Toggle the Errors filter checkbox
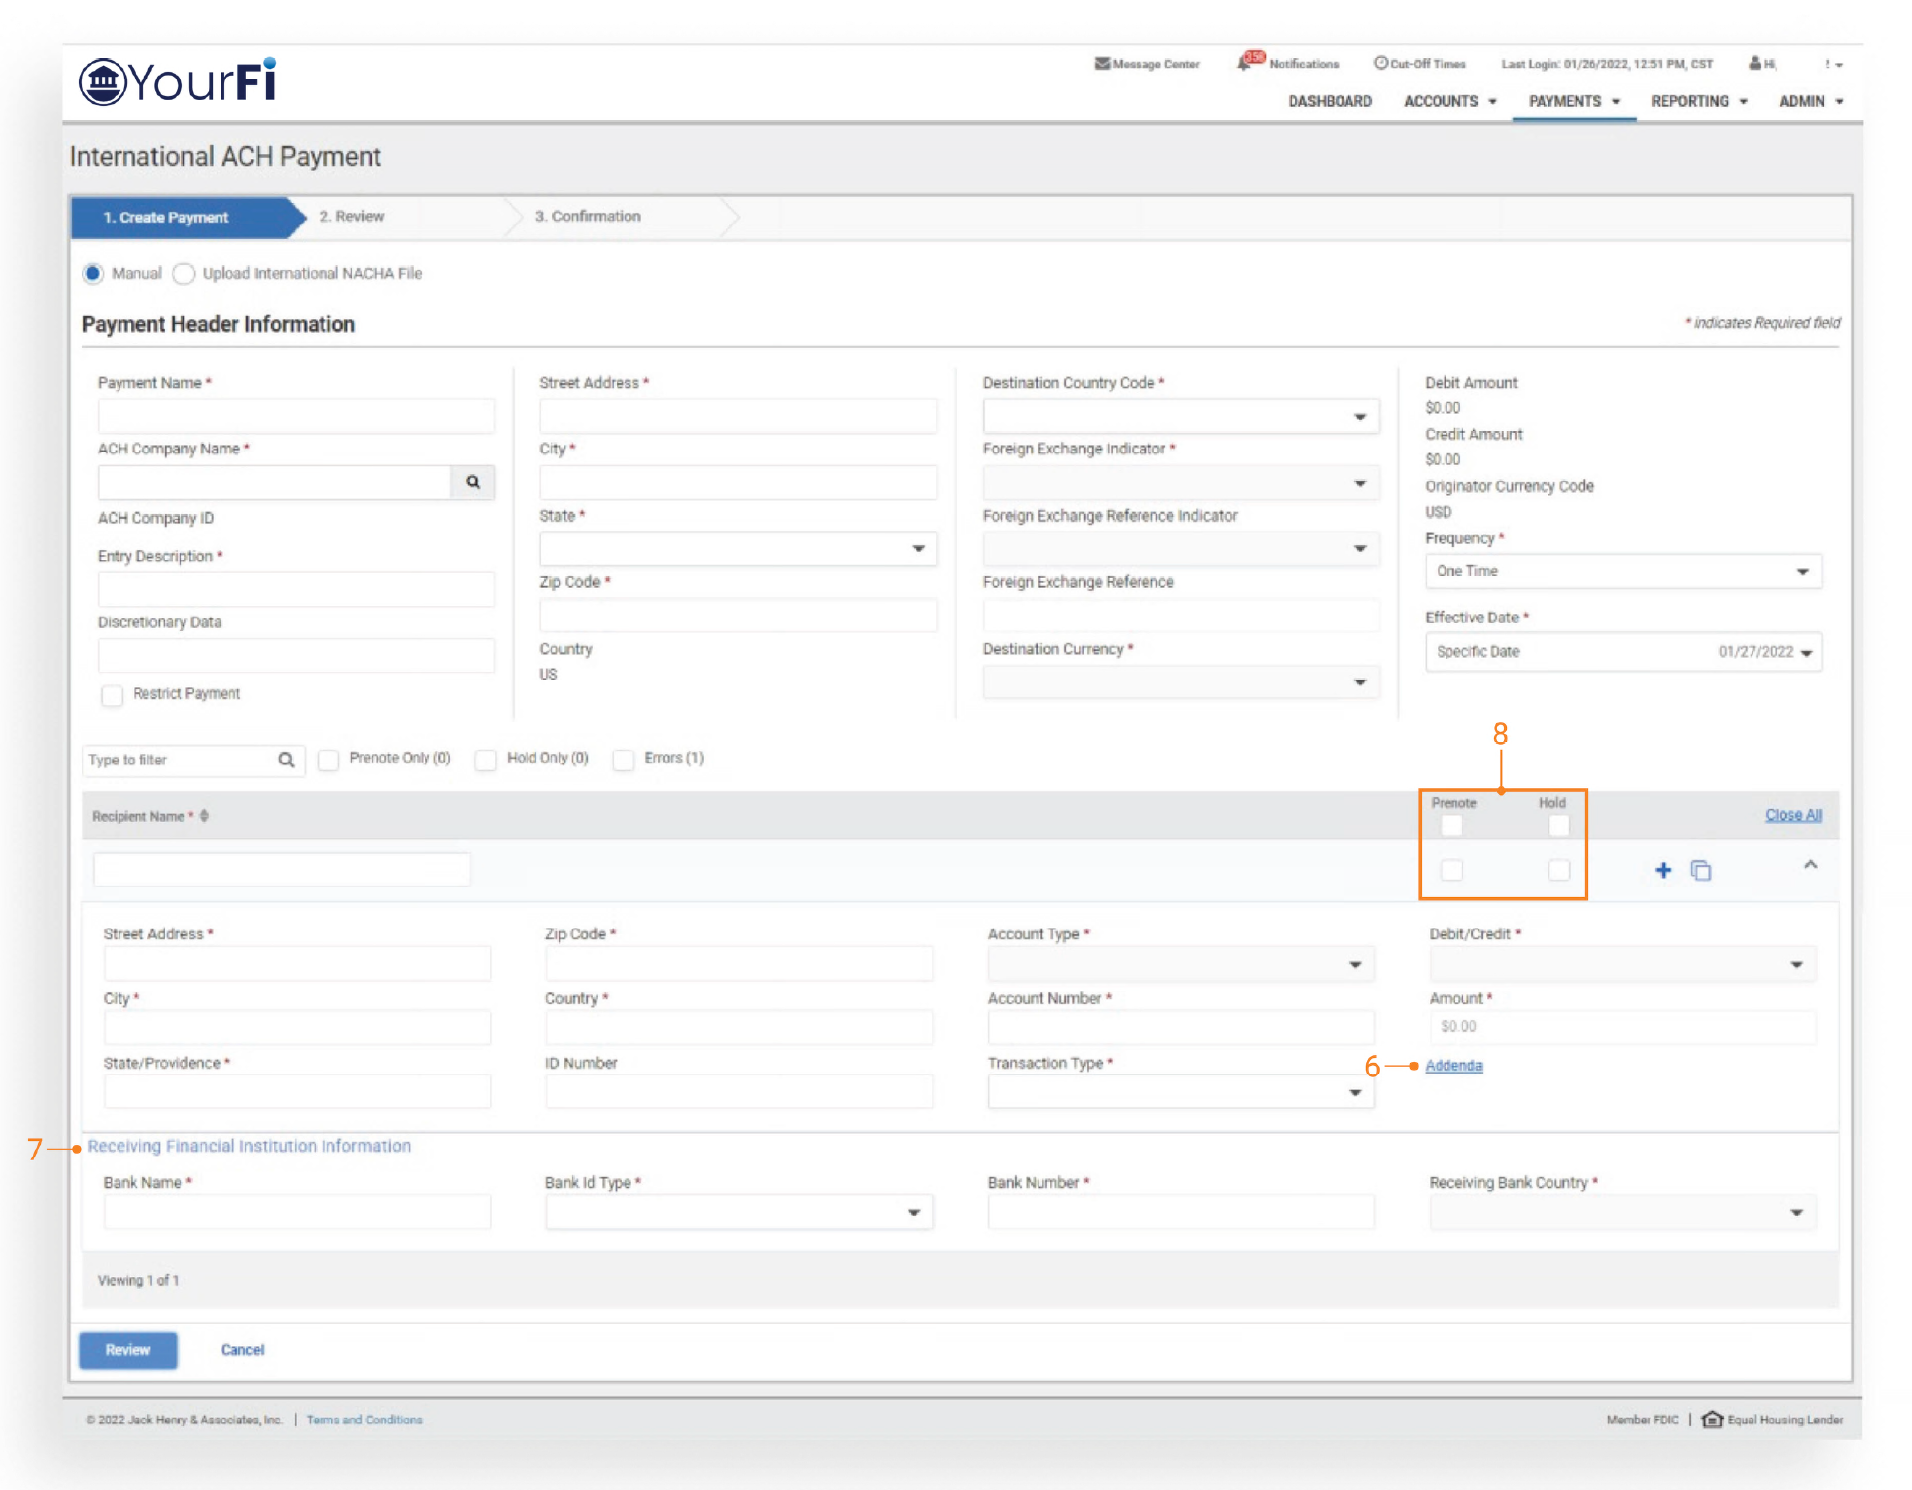1912x1490 pixels. click(623, 760)
